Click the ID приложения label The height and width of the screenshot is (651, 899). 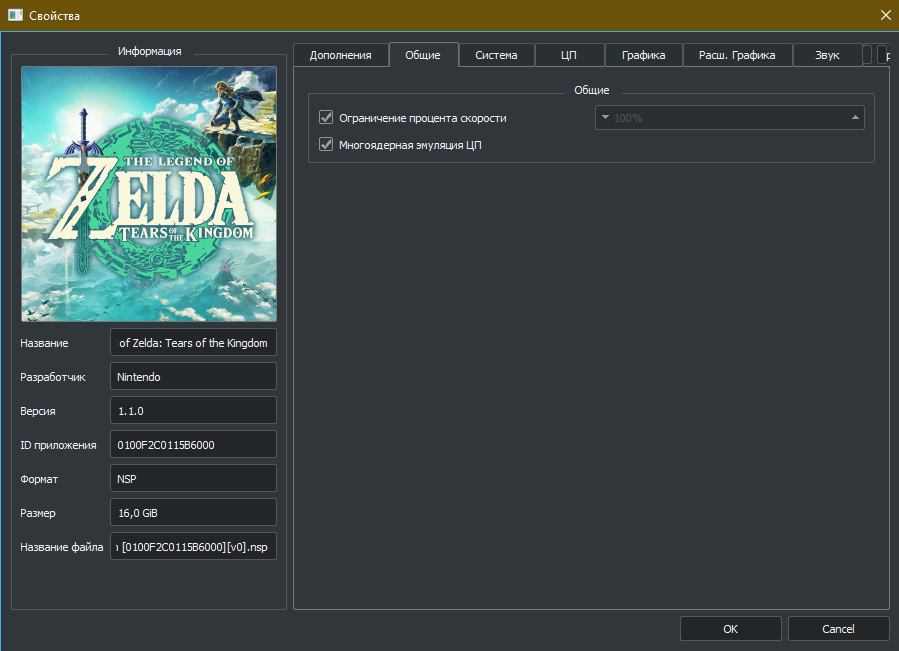tap(58, 445)
